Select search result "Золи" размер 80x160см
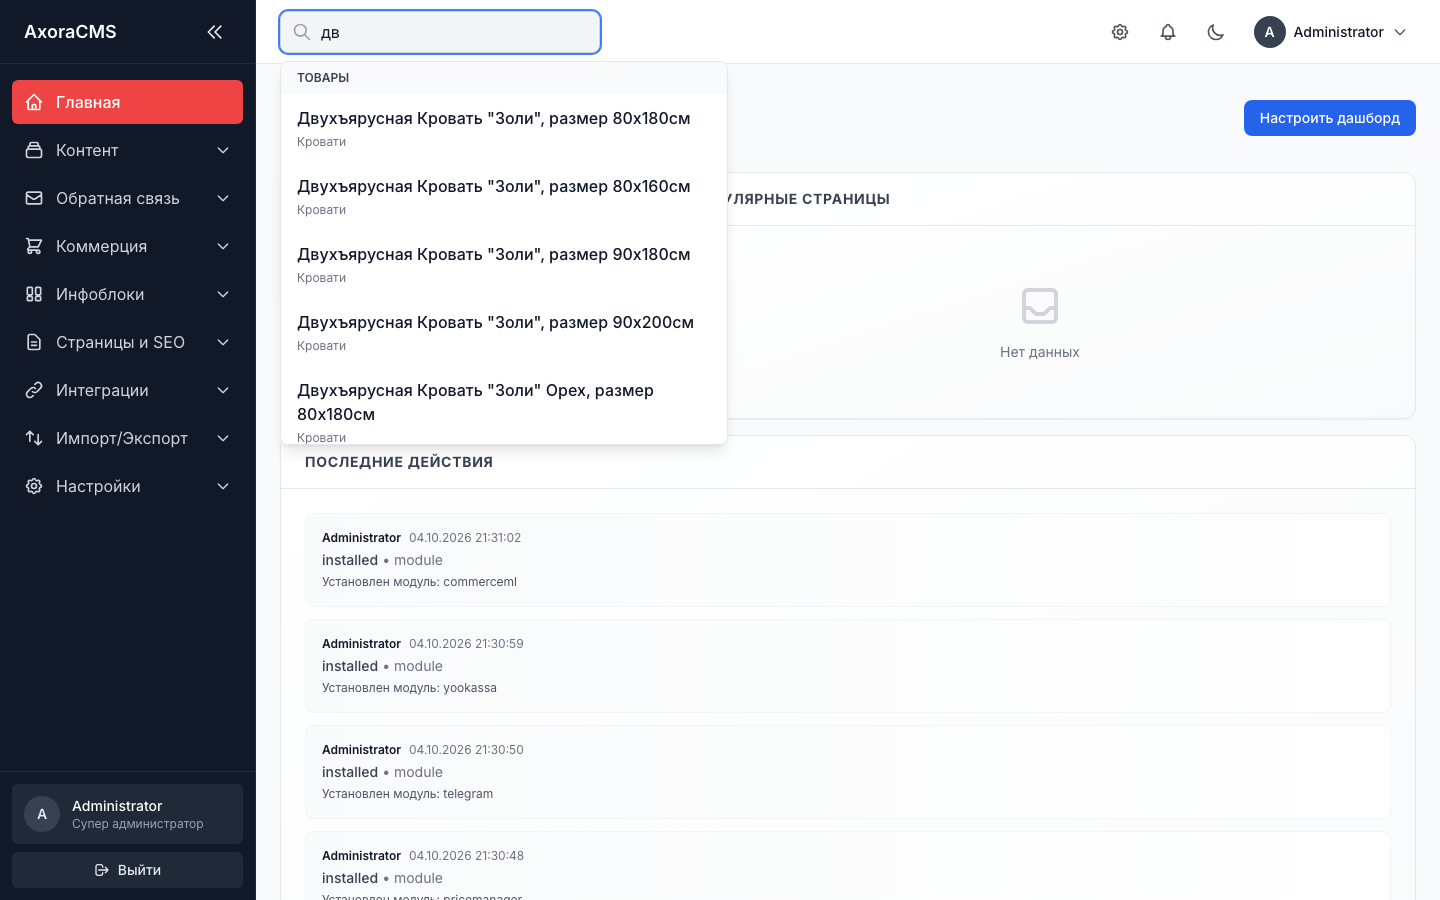The width and height of the screenshot is (1440, 900). tap(504, 197)
